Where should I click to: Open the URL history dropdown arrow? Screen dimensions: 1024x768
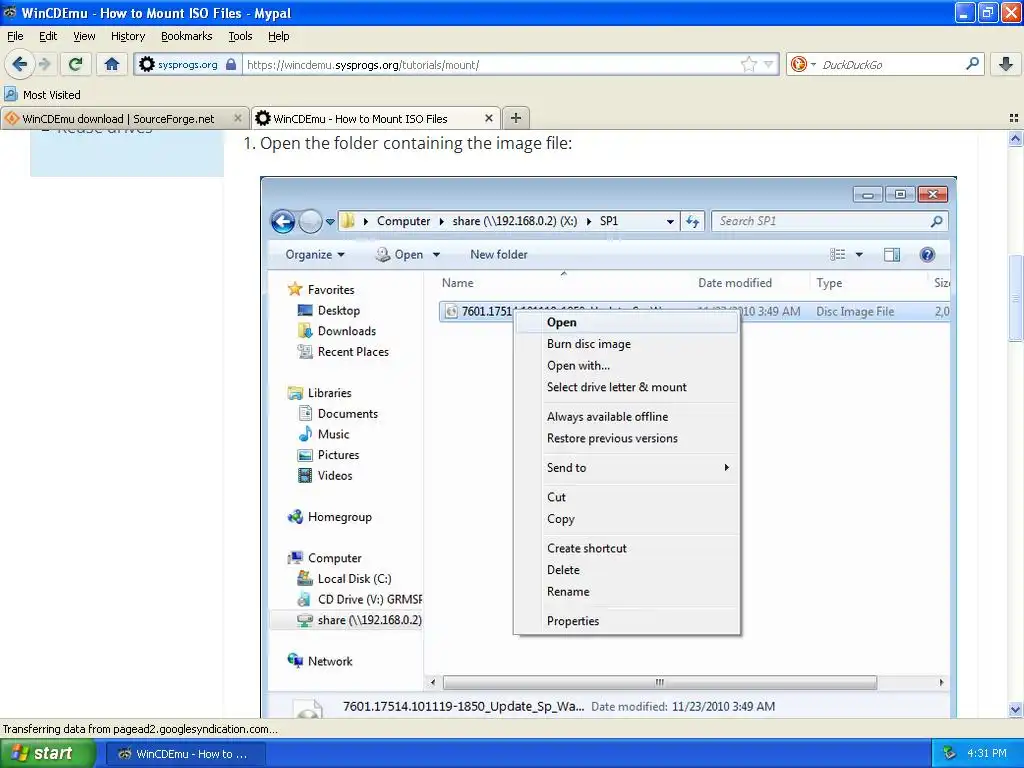[x=769, y=64]
